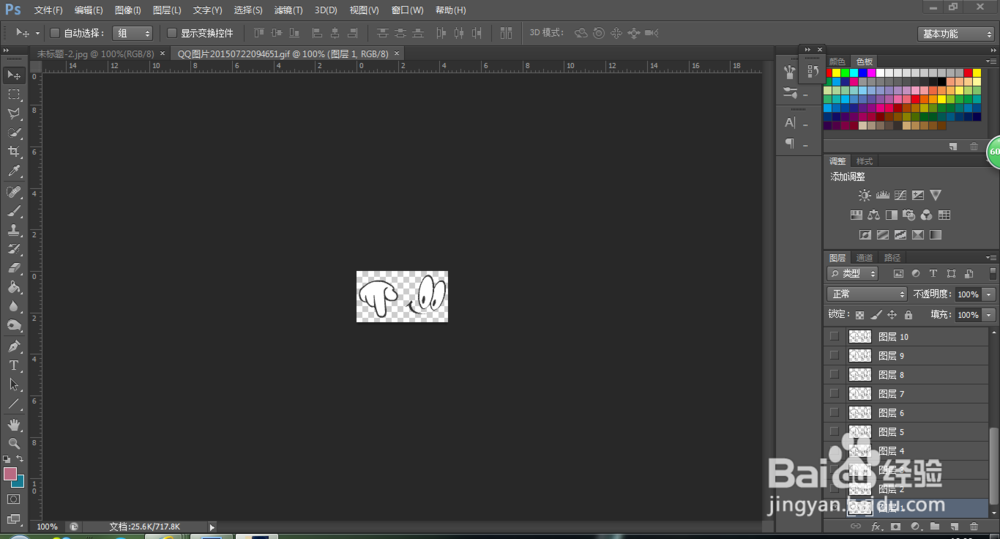Open the 文件(F) menu
Image resolution: width=1000 pixels, height=539 pixels.
[x=48, y=10]
